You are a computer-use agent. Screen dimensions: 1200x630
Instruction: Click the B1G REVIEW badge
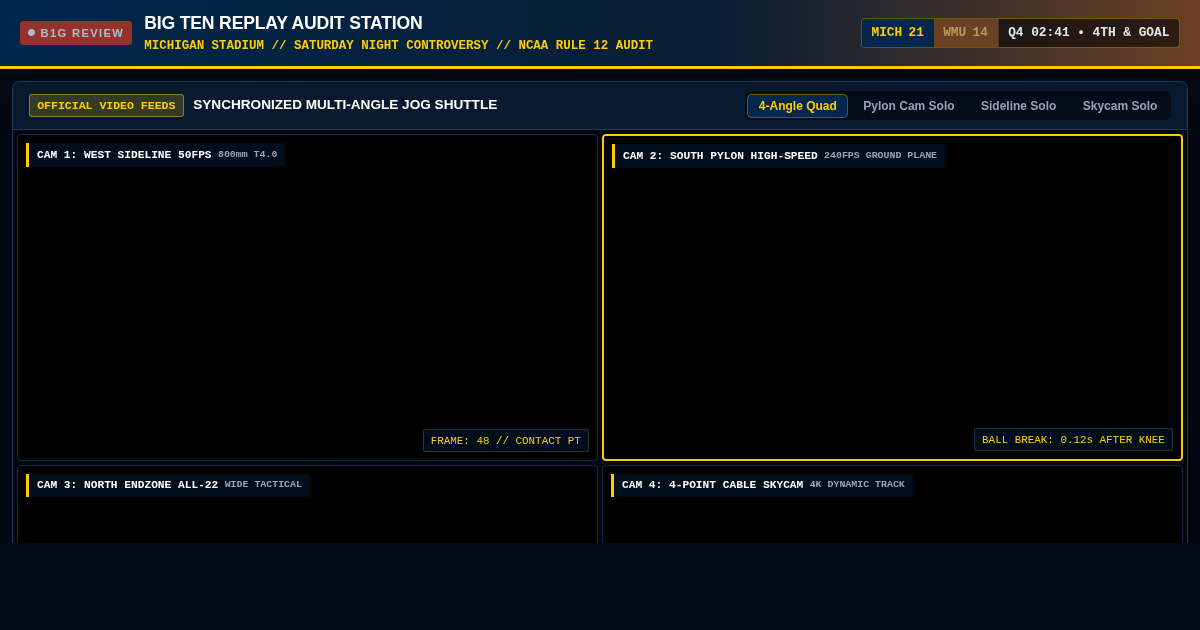tap(76, 33)
